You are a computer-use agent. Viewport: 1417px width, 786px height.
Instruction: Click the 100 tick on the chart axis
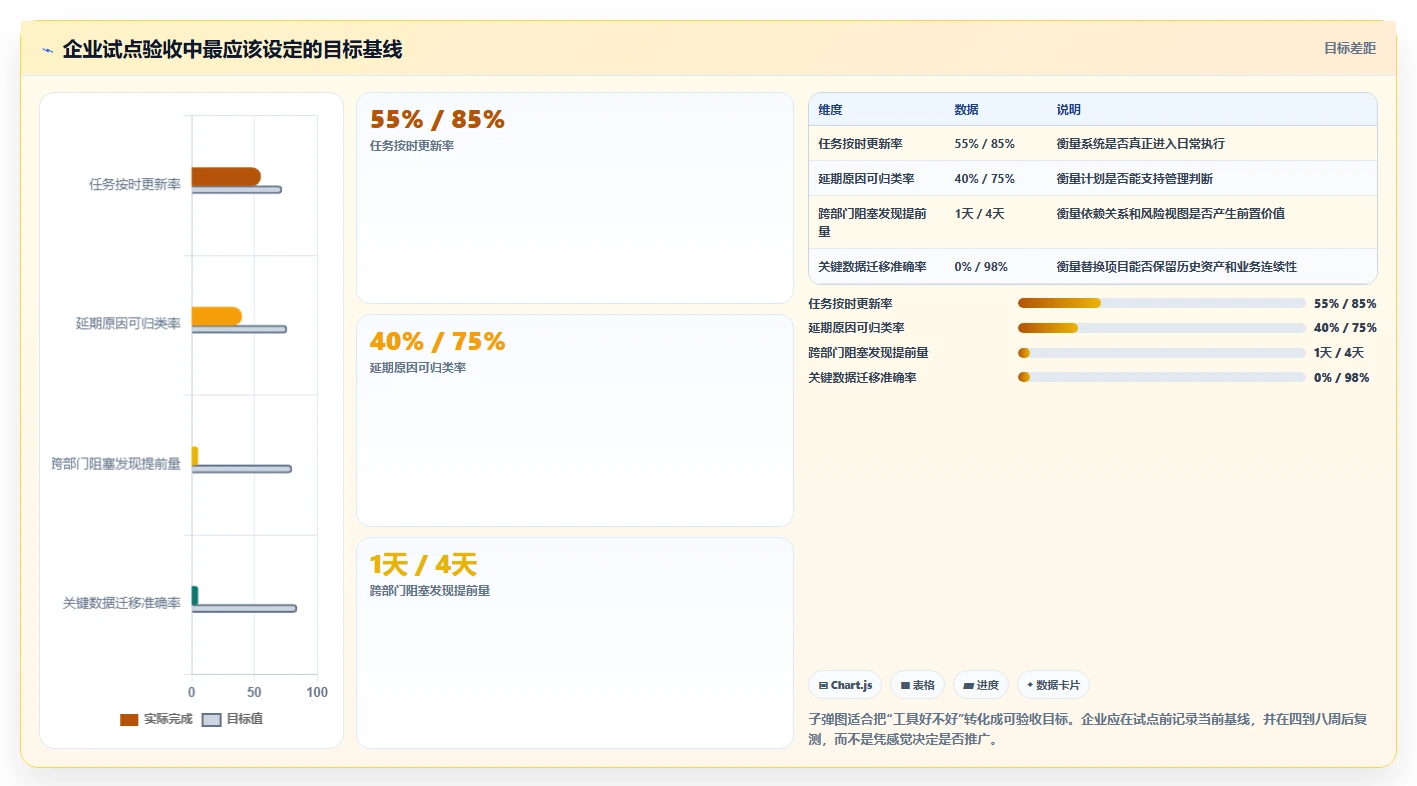tap(317, 692)
